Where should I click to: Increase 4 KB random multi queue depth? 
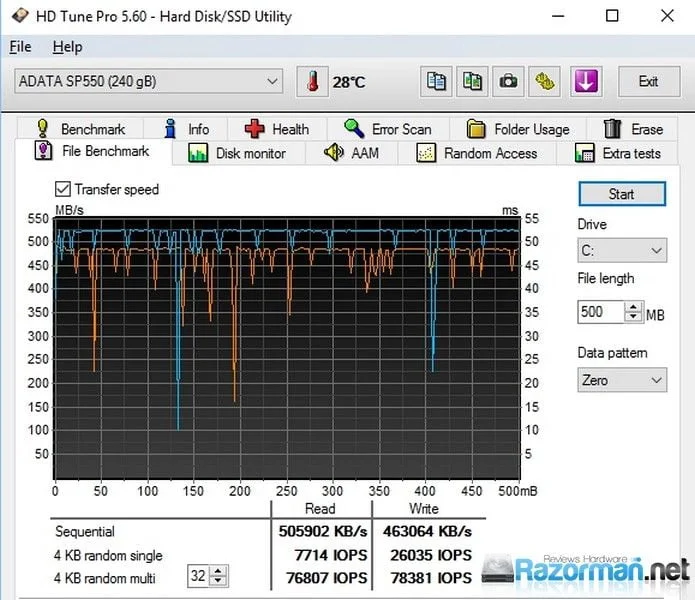point(218,571)
